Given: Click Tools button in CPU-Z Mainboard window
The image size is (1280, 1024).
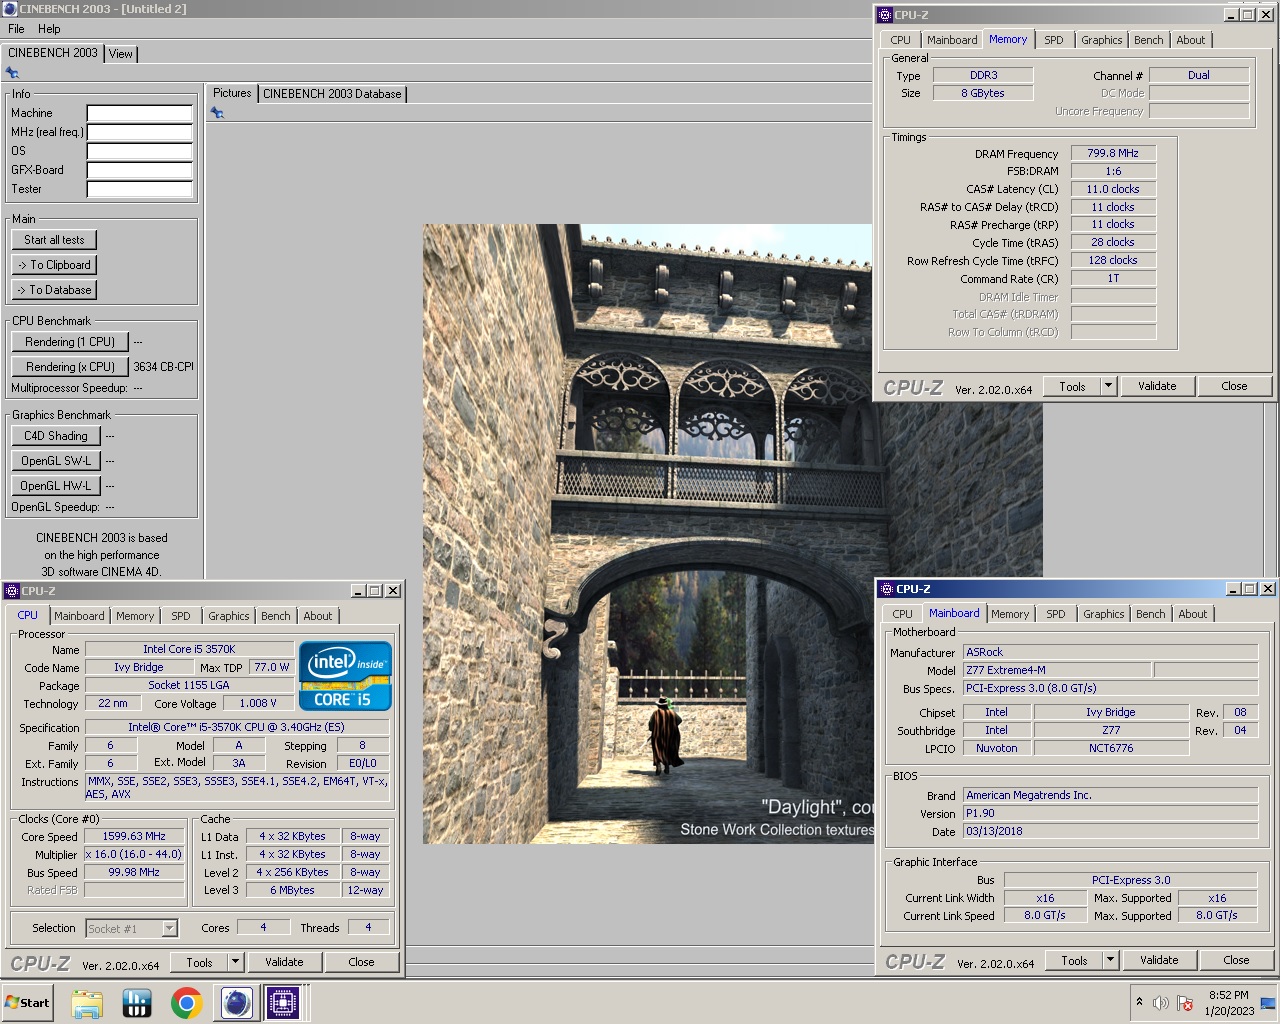Looking at the screenshot, I should pyautogui.click(x=1074, y=960).
